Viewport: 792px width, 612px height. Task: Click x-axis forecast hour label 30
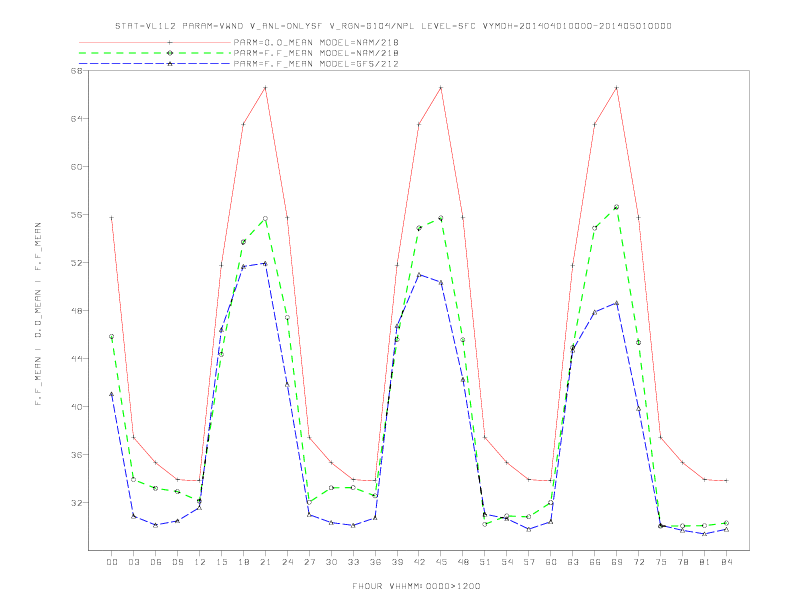[x=331, y=562]
